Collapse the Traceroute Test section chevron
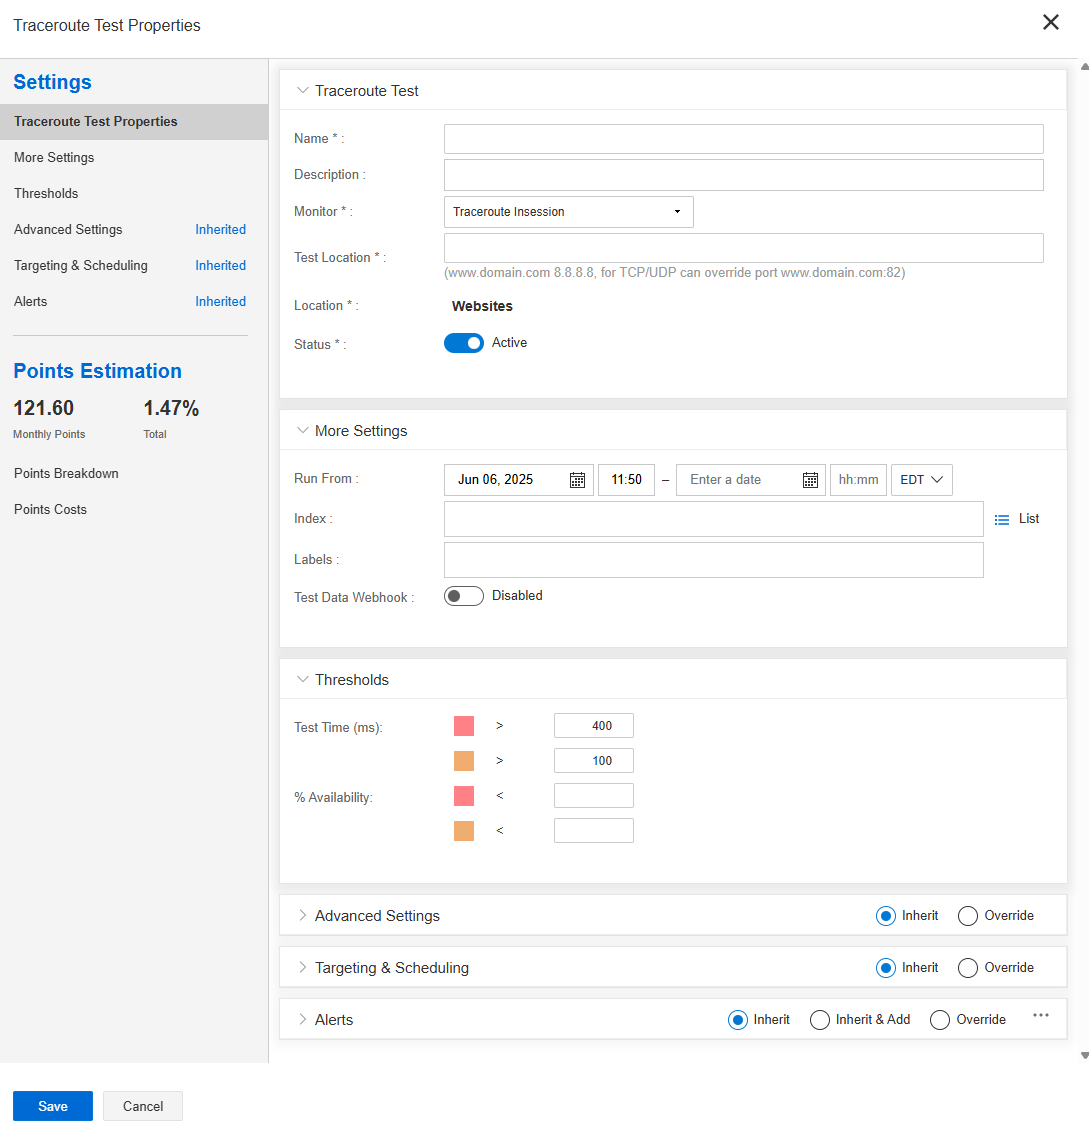The image size is (1089, 1131). pos(303,91)
